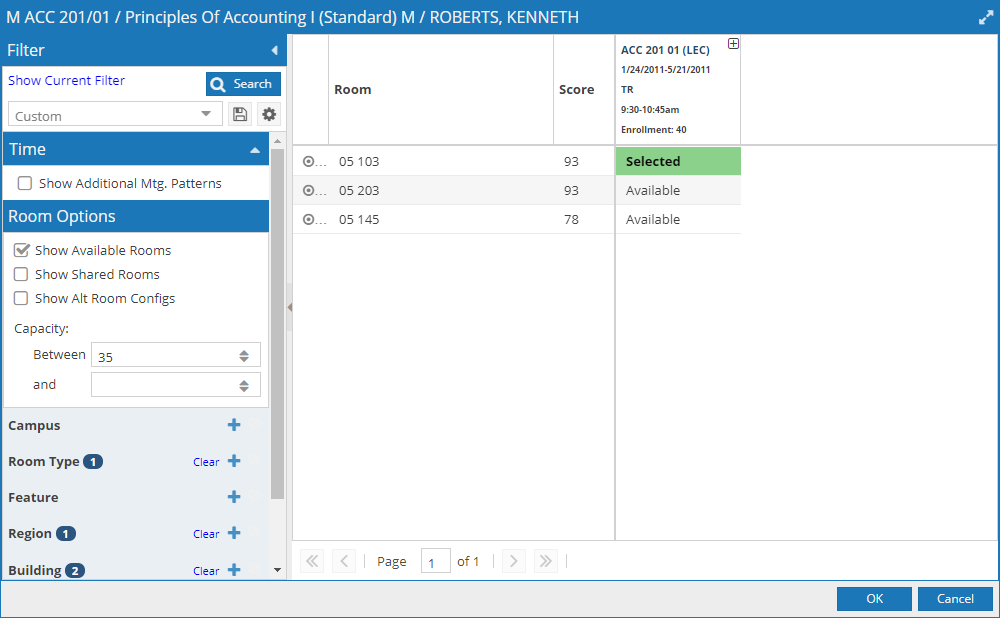Screen dimensions: 1000x618
Task: Add a Room Type filter with plus
Action: click(234, 461)
